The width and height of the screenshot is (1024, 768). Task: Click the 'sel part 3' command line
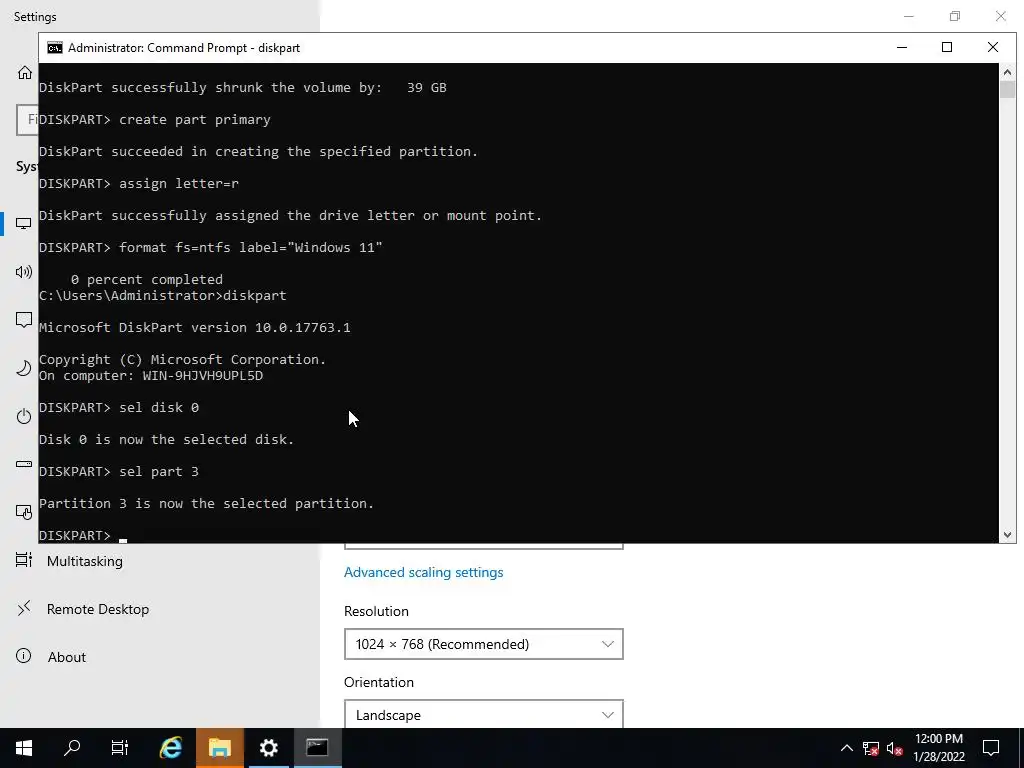tap(119, 472)
